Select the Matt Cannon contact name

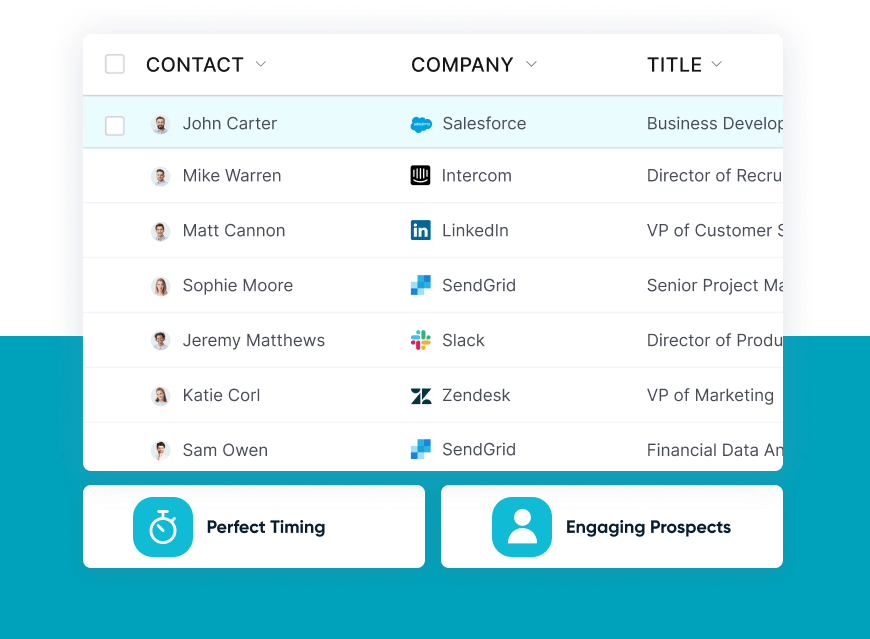pos(233,230)
